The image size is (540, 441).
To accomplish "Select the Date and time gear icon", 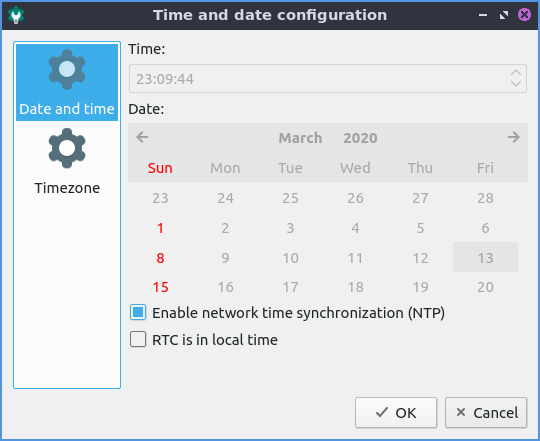I will point(67,69).
